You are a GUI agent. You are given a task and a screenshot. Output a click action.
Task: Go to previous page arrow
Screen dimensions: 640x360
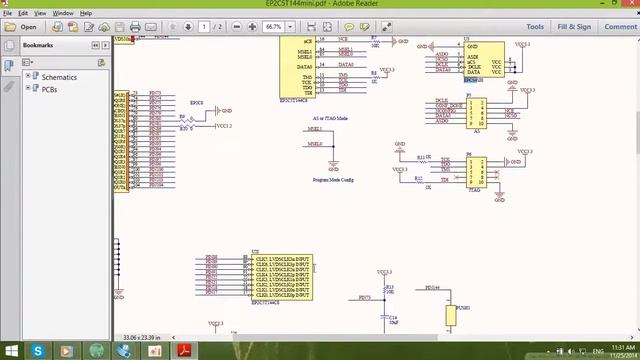[x=173, y=27]
